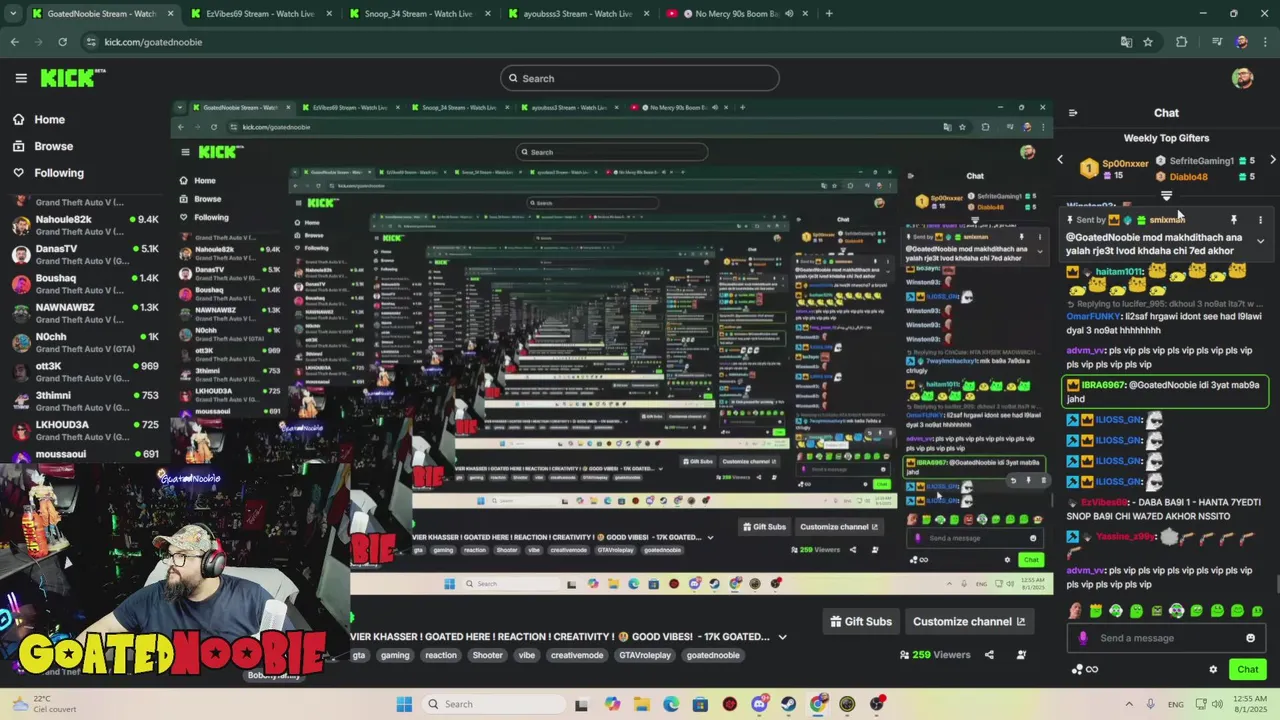Click the Gift Subs button
The height and width of the screenshot is (720, 1280).
tap(861, 622)
